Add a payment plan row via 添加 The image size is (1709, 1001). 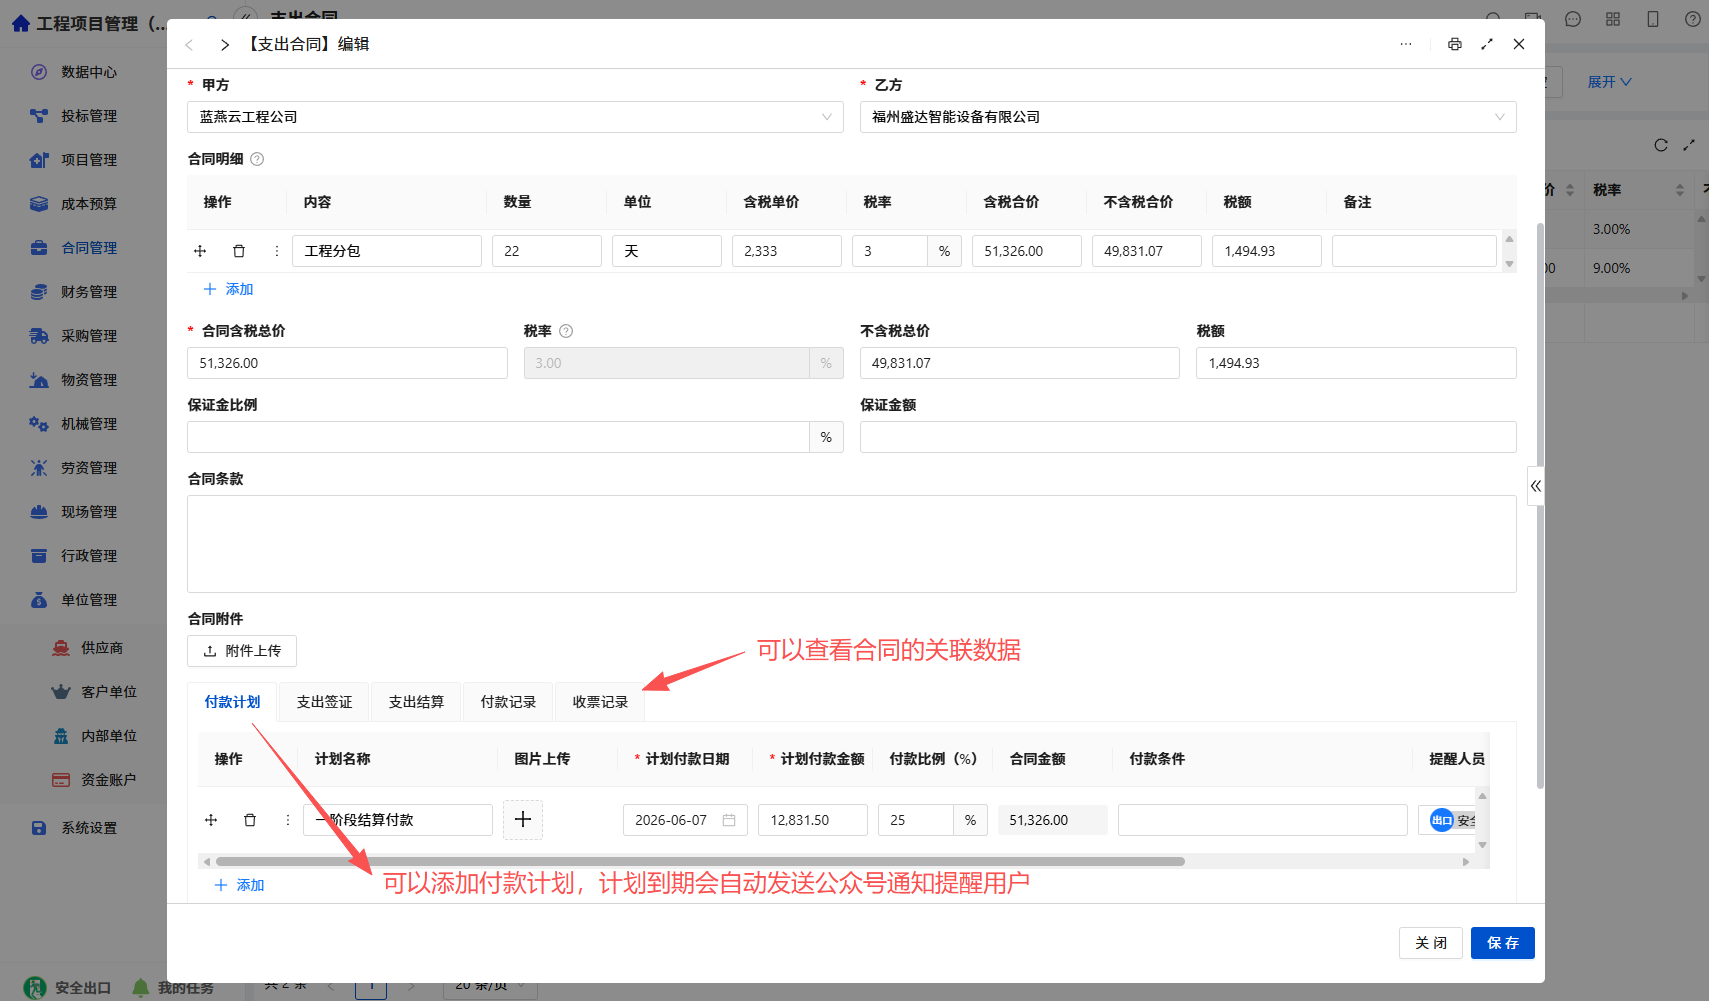pyautogui.click(x=240, y=885)
